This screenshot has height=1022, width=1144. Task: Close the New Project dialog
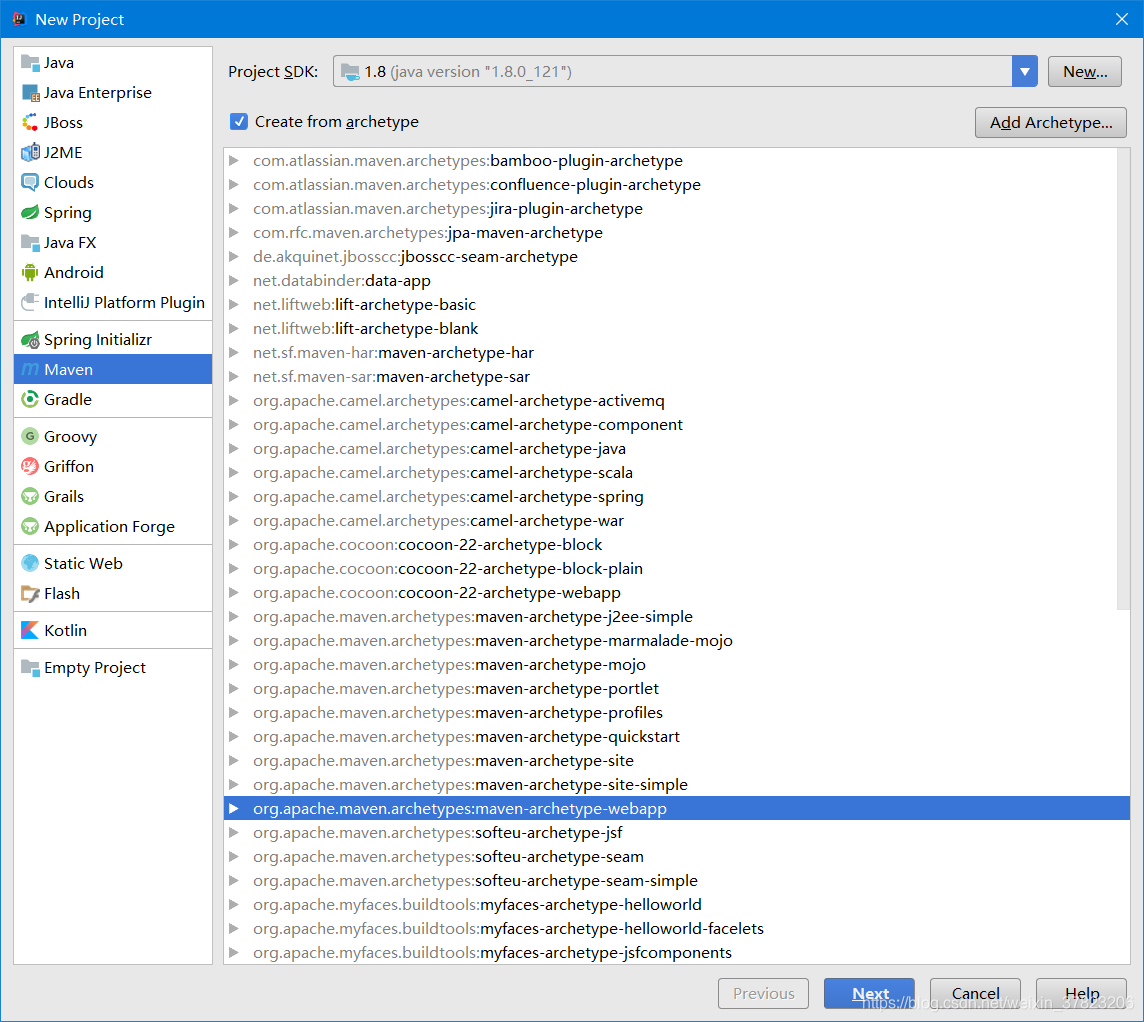1121,19
